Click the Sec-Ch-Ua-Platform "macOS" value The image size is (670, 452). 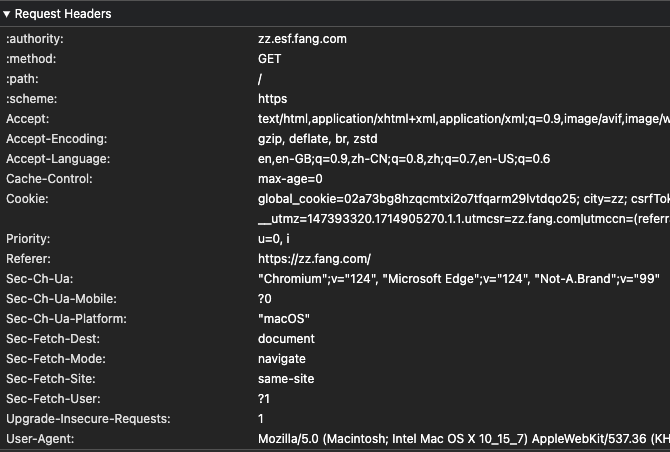(284, 319)
